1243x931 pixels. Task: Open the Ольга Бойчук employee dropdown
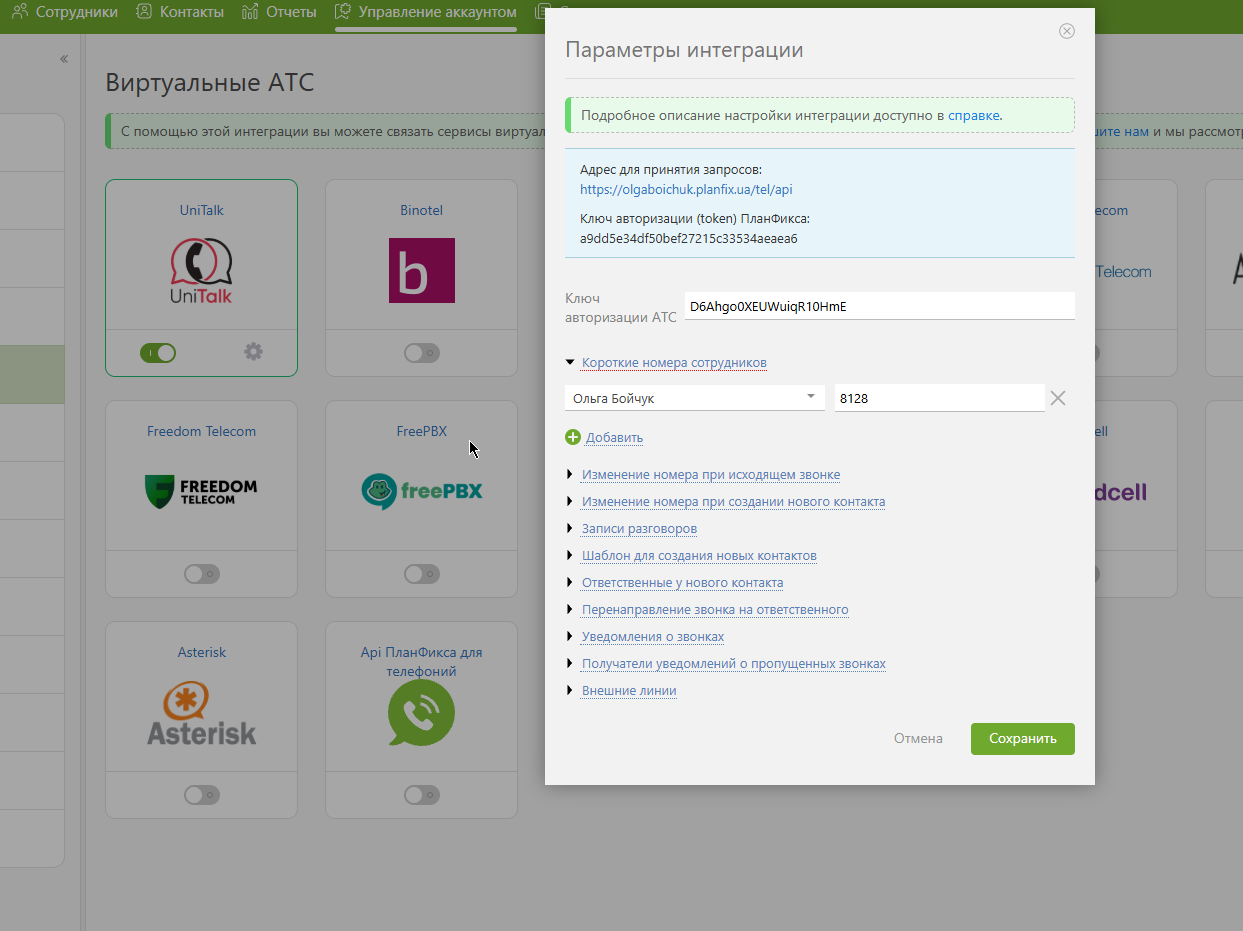click(x=695, y=398)
